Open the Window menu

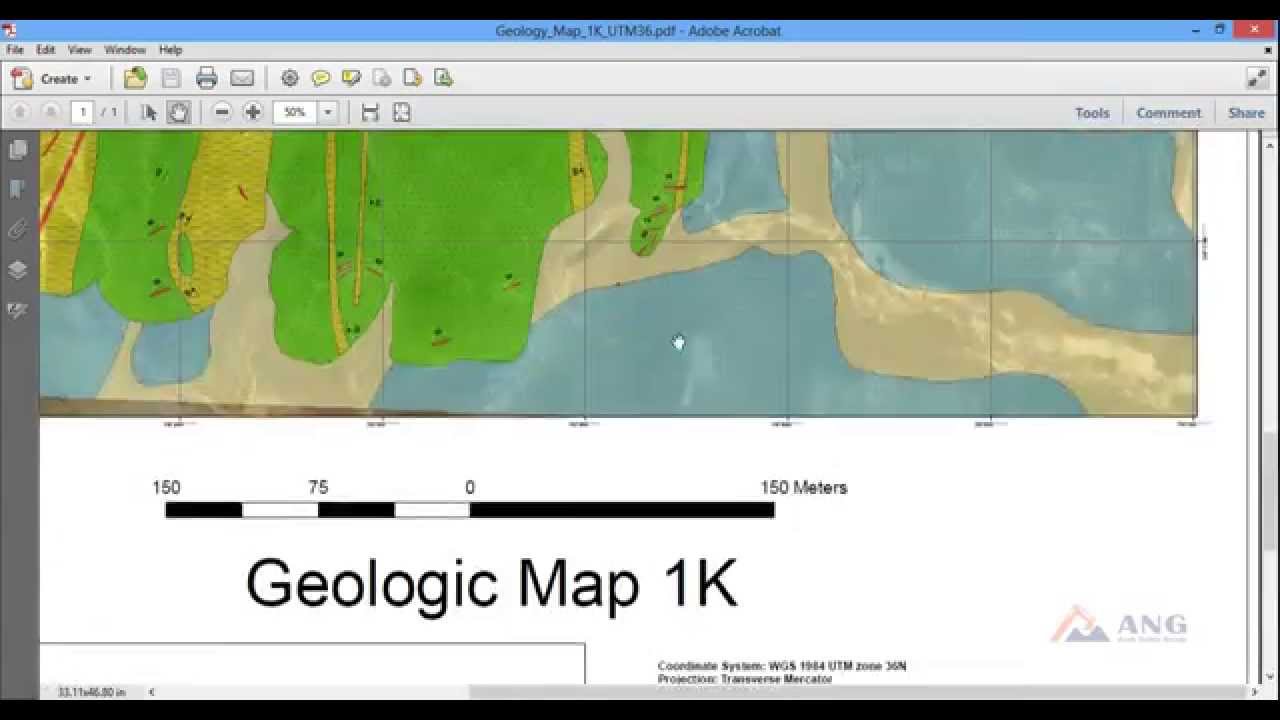coord(125,50)
